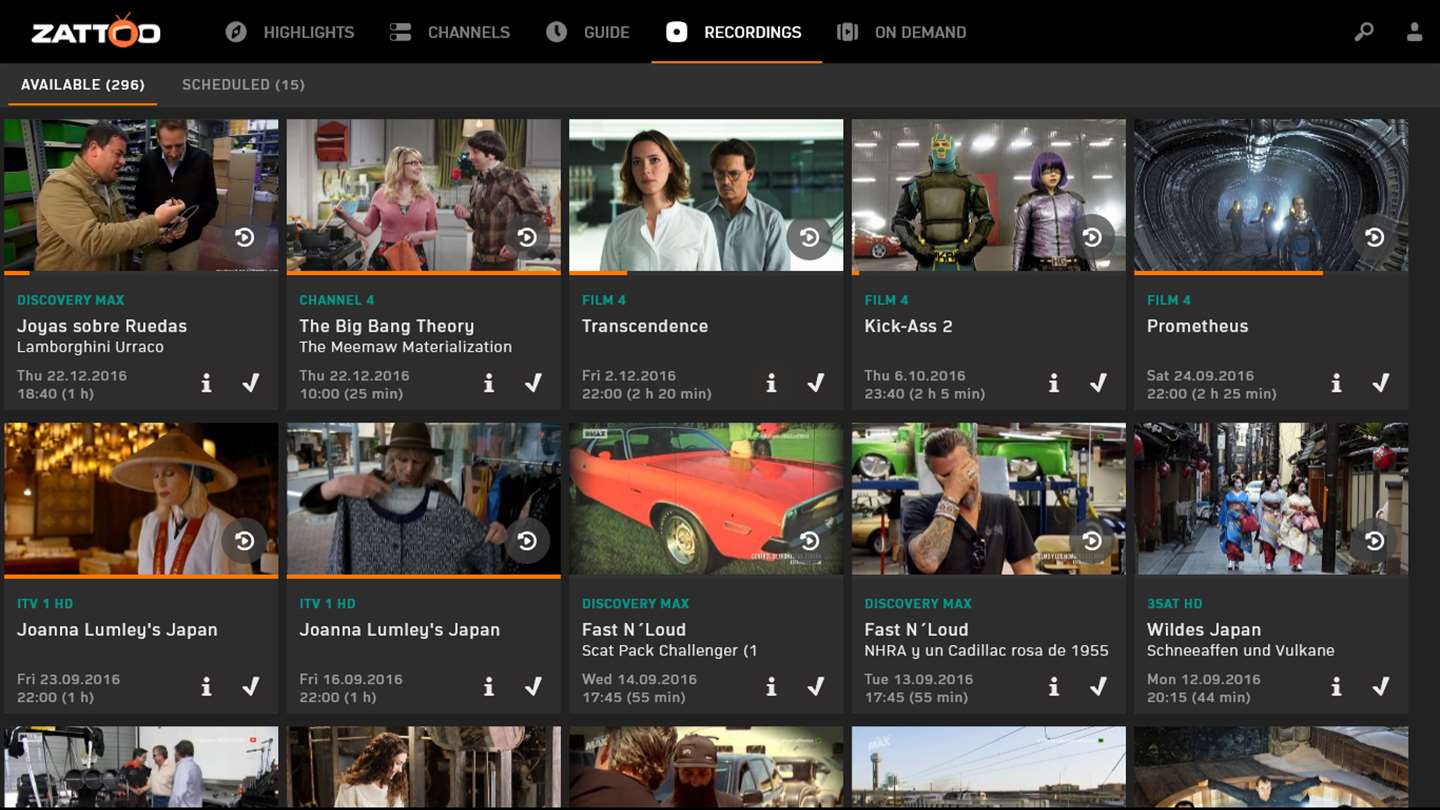Image resolution: width=1440 pixels, height=810 pixels.
Task: Play the red Challenger Fast N'Loud thumbnail
Action: (706, 499)
